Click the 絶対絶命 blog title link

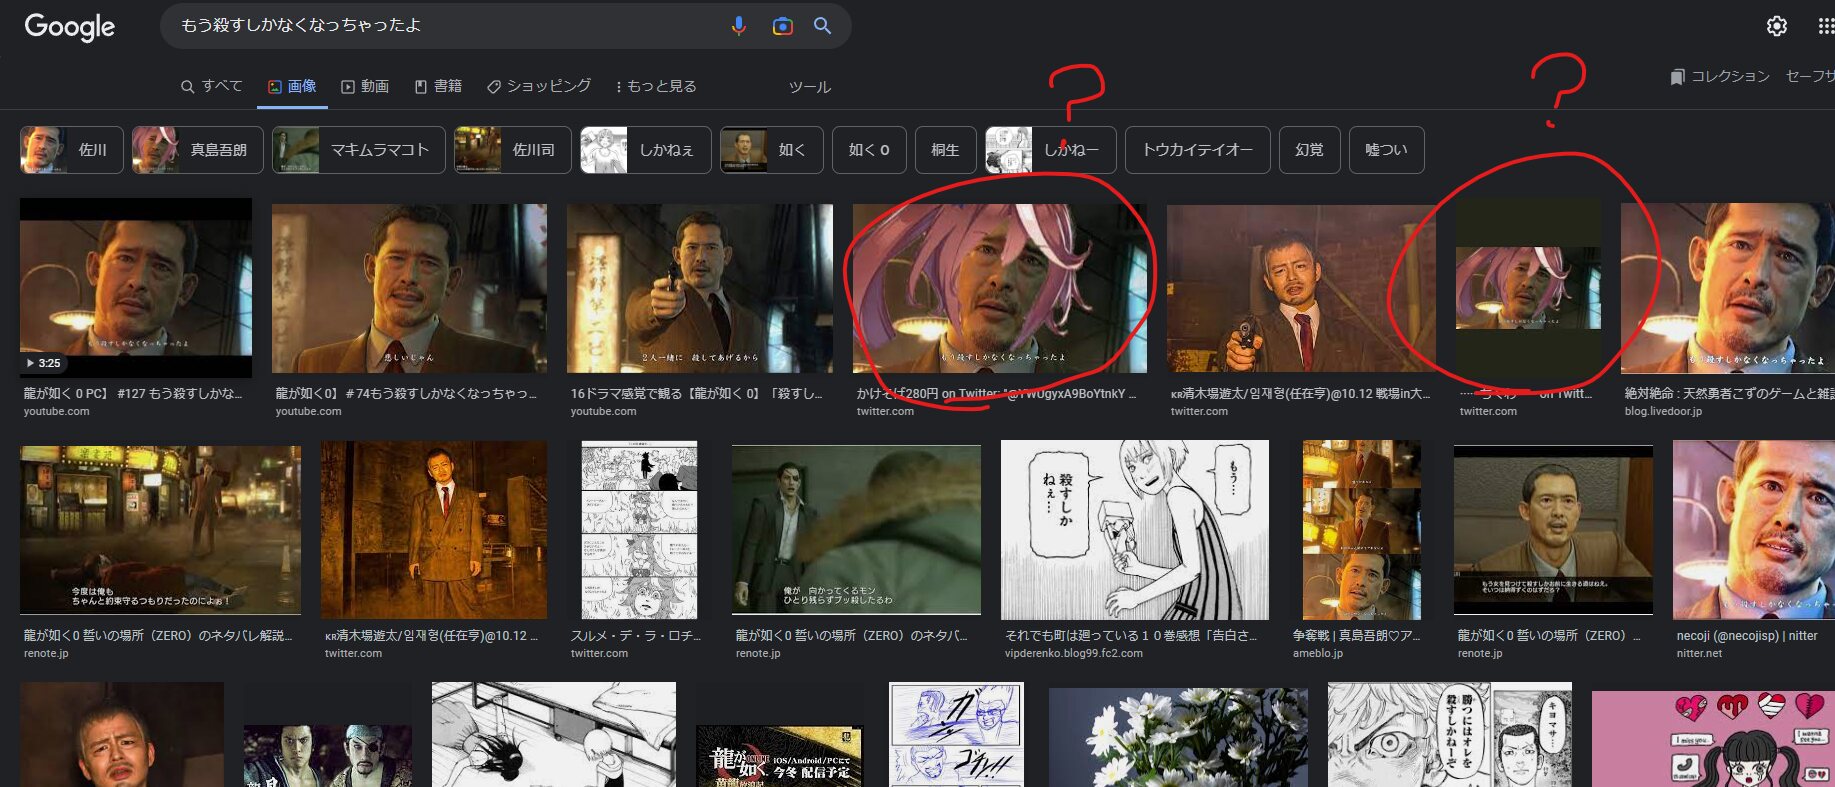1730,394
